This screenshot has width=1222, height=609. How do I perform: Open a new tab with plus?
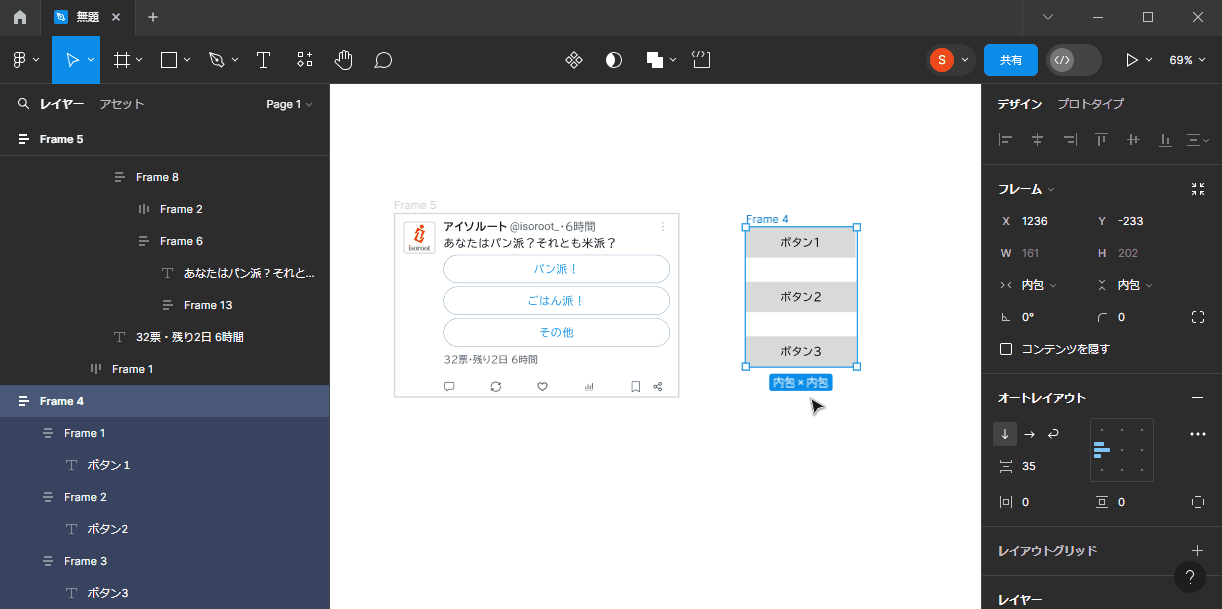(x=153, y=17)
